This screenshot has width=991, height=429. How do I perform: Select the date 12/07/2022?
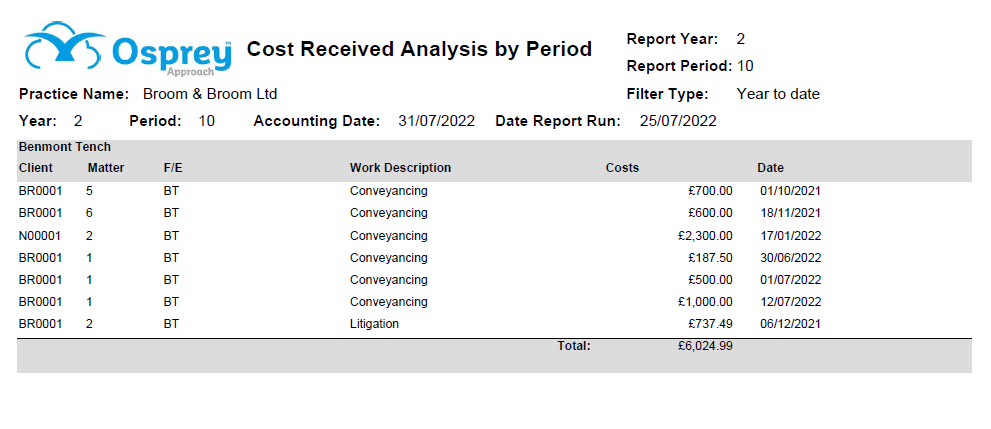(791, 302)
